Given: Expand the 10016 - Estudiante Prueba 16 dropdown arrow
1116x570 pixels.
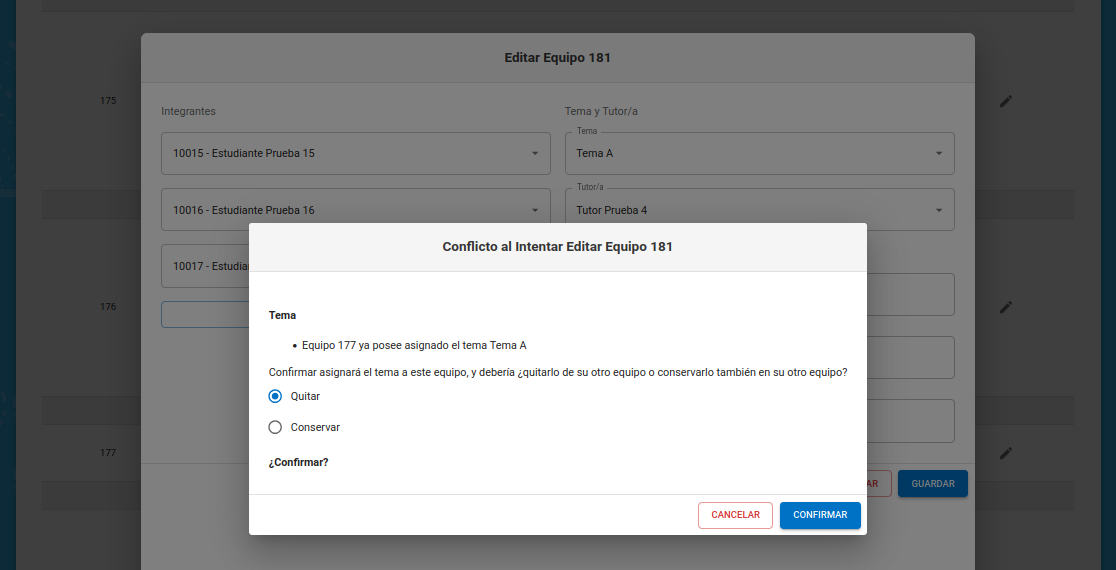Looking at the screenshot, I should click(x=535, y=210).
